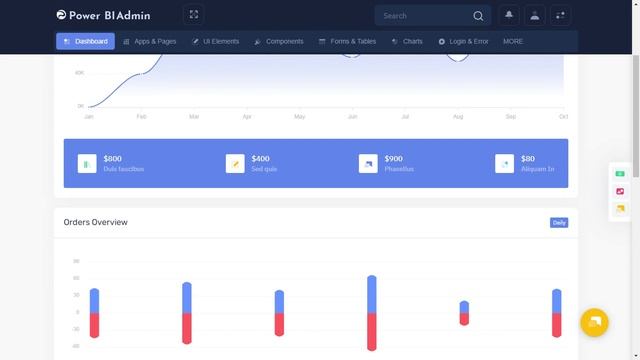Click the $800 card icon
This screenshot has width=640, height=360.
(87, 164)
